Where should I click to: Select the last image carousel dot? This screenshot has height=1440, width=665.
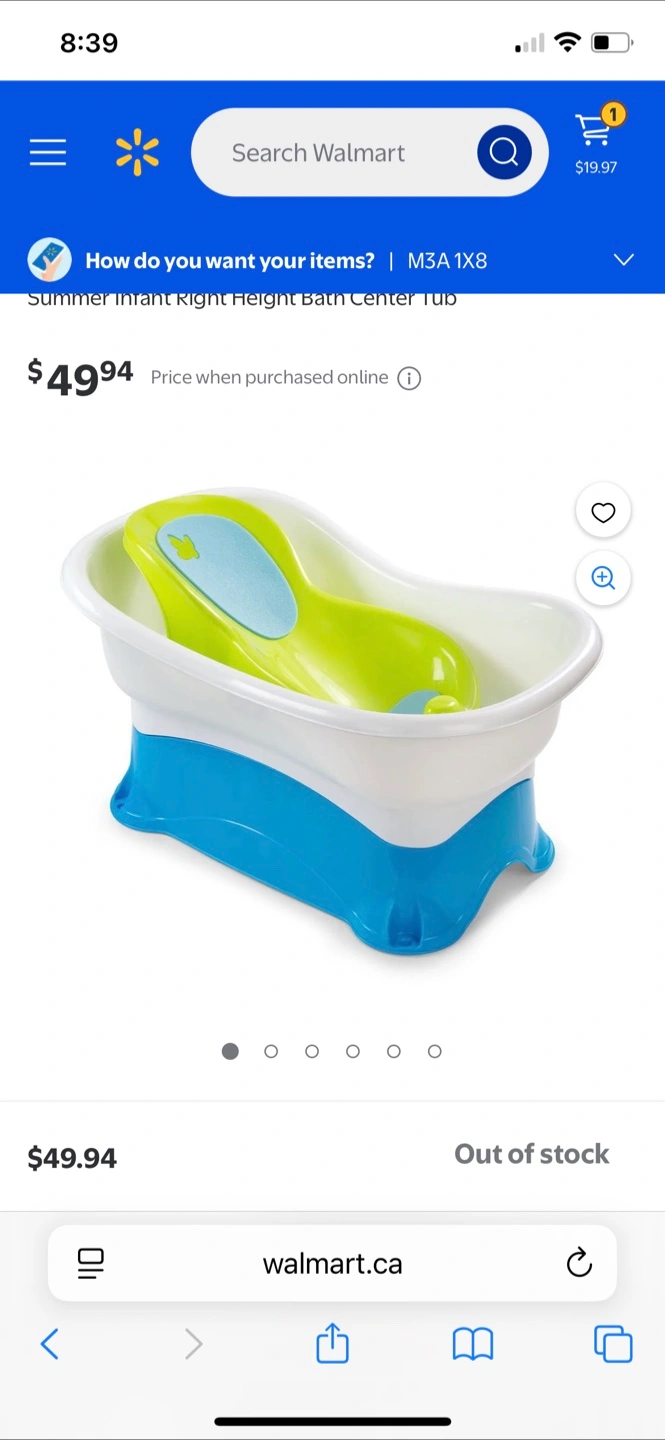point(435,1051)
